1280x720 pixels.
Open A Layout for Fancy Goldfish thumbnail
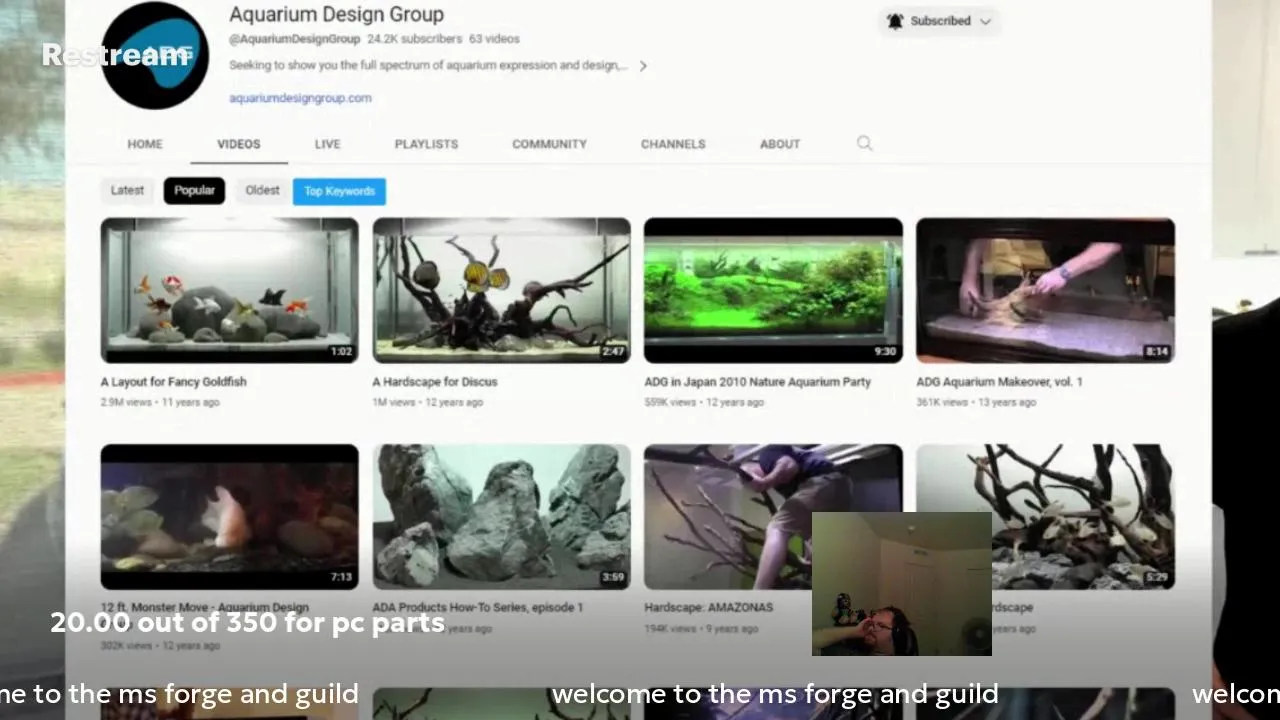(229, 290)
